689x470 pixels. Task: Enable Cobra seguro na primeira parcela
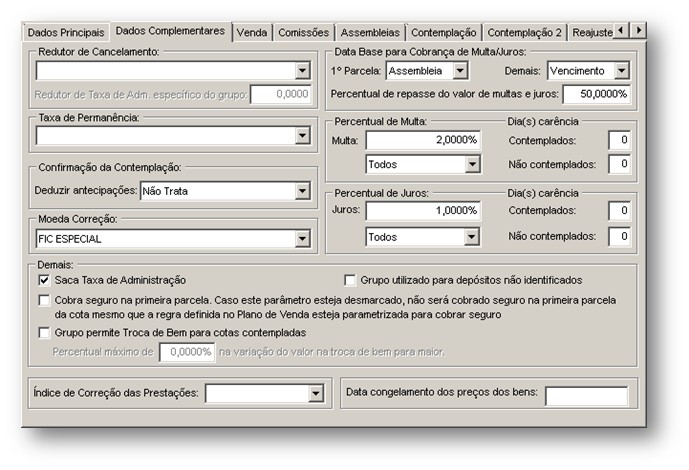click(x=44, y=300)
